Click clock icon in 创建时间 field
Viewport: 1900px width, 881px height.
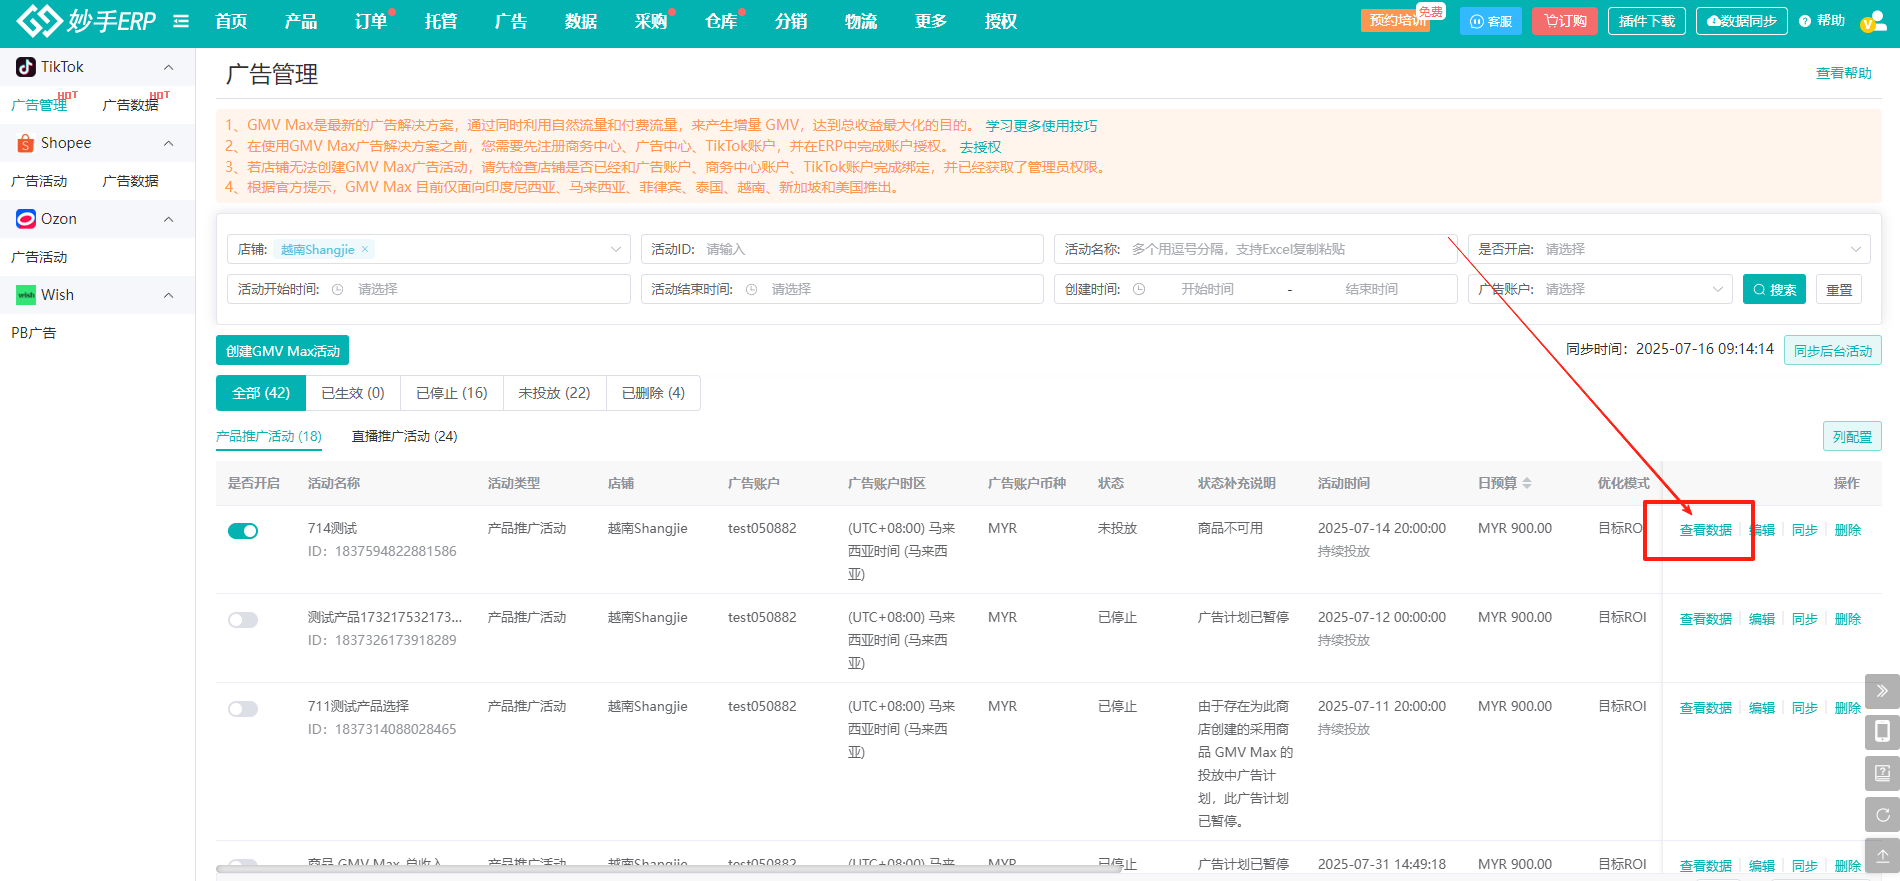coord(1139,289)
